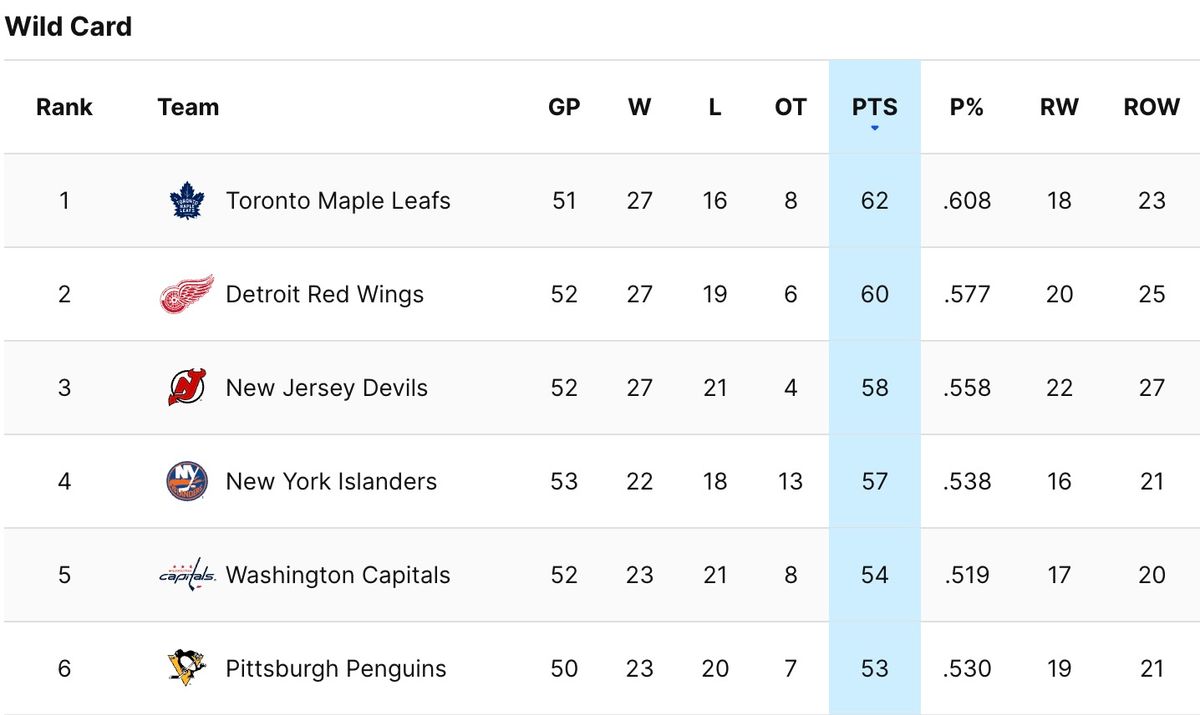Click the Pittsburgh Penguins logo
The image size is (1200, 715).
[186, 668]
